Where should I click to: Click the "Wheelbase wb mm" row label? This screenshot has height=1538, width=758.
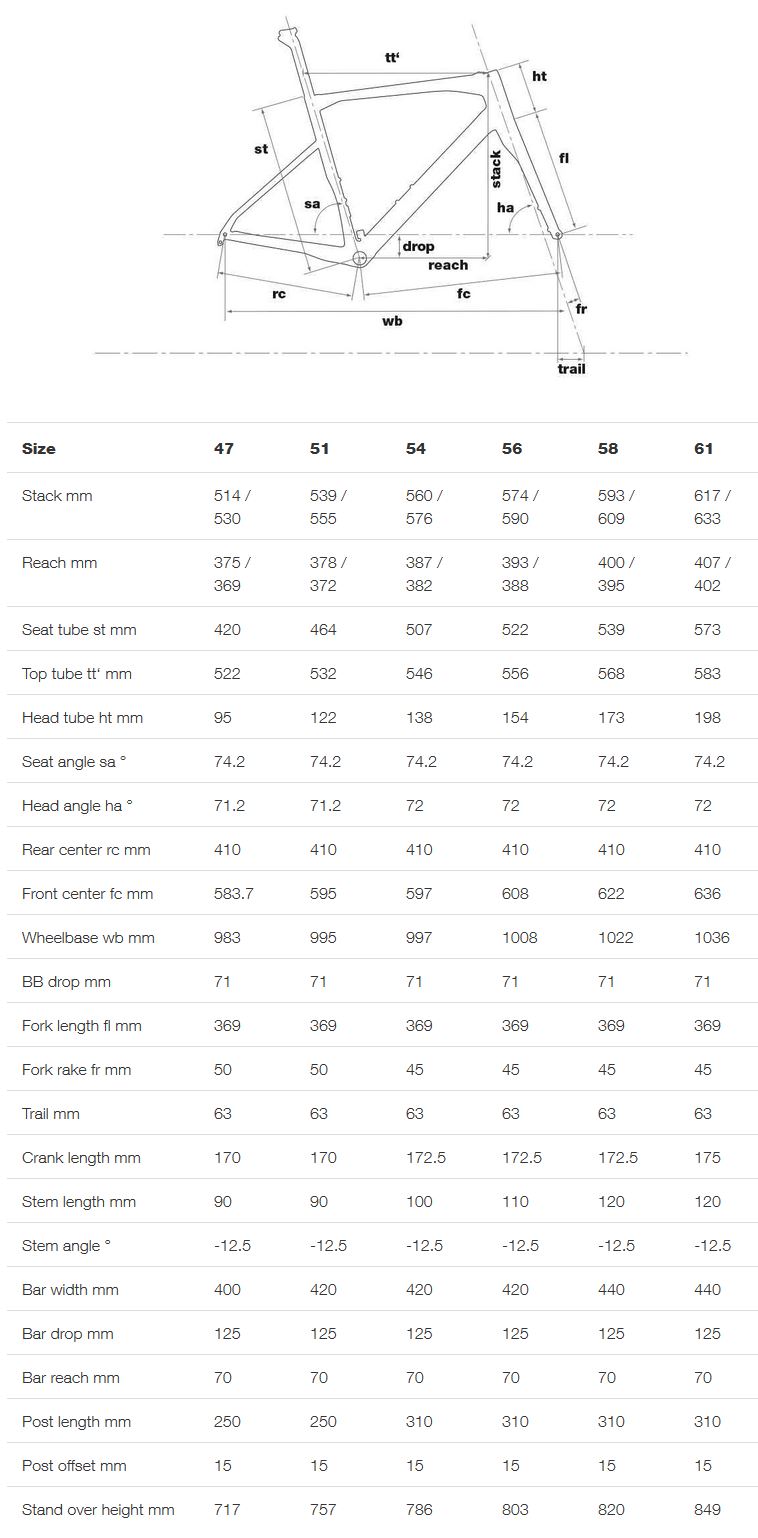88,938
